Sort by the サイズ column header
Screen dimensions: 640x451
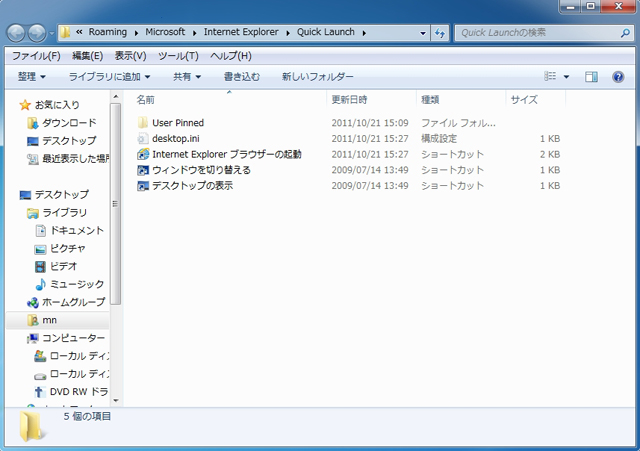point(524,100)
